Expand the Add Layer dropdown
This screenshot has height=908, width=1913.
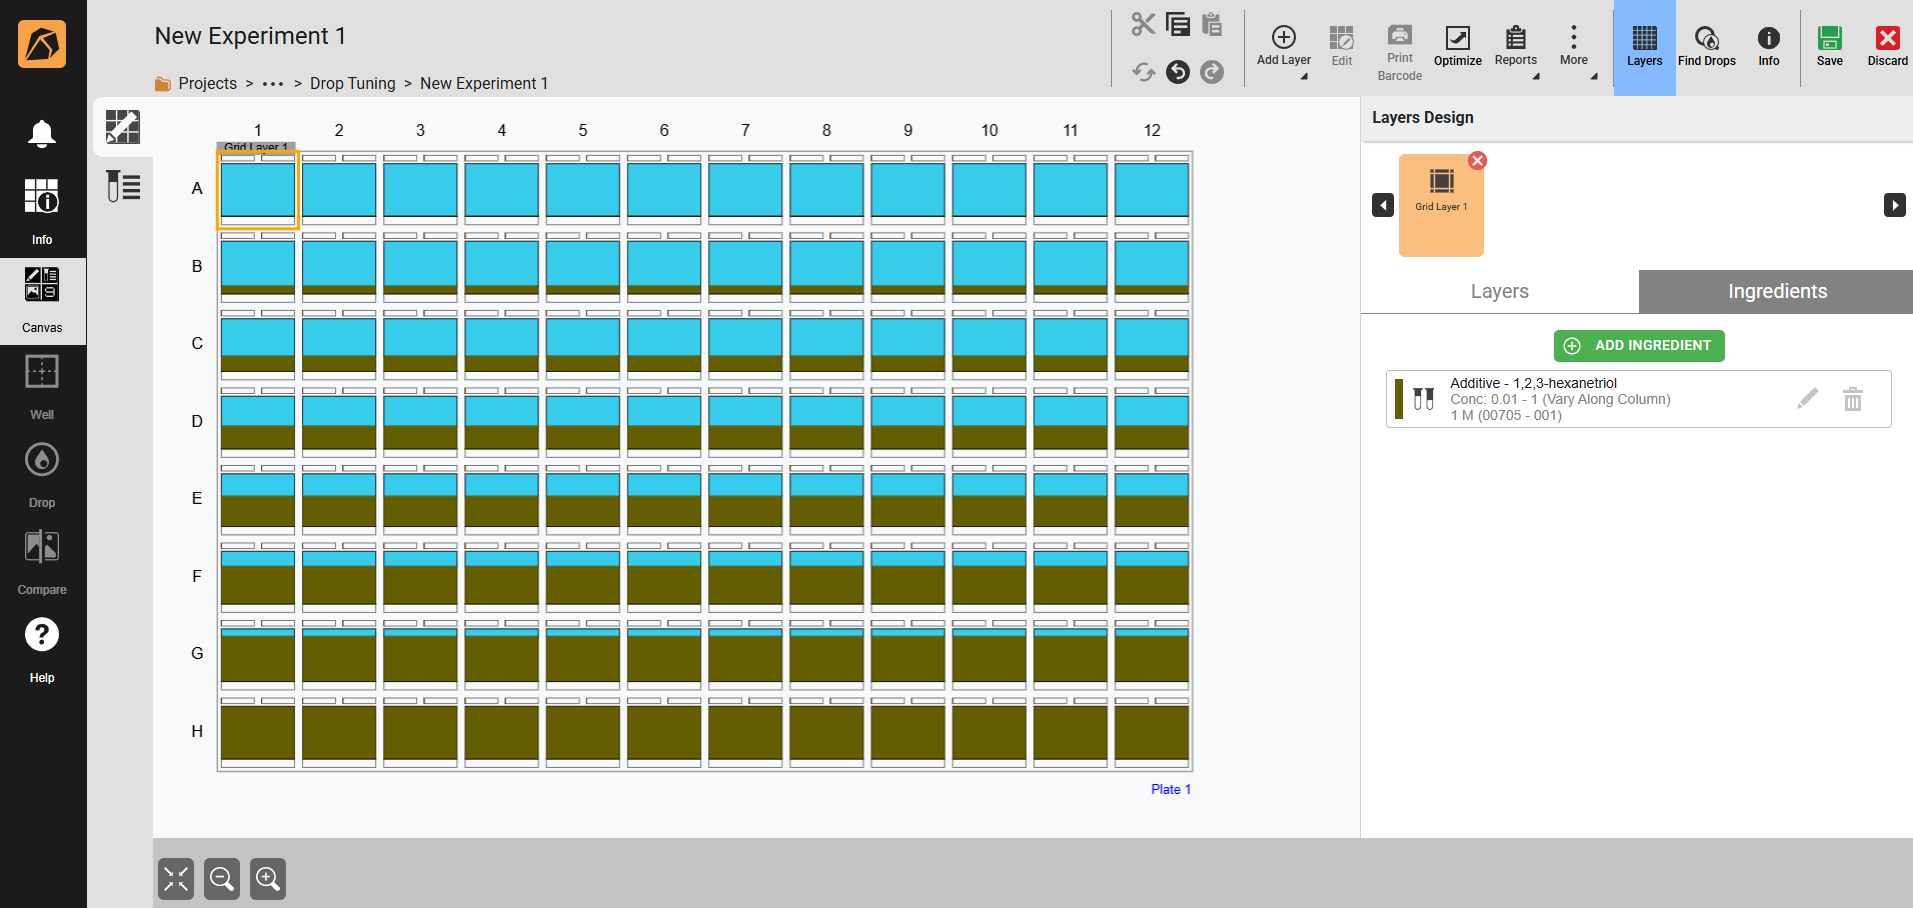tap(1284, 47)
